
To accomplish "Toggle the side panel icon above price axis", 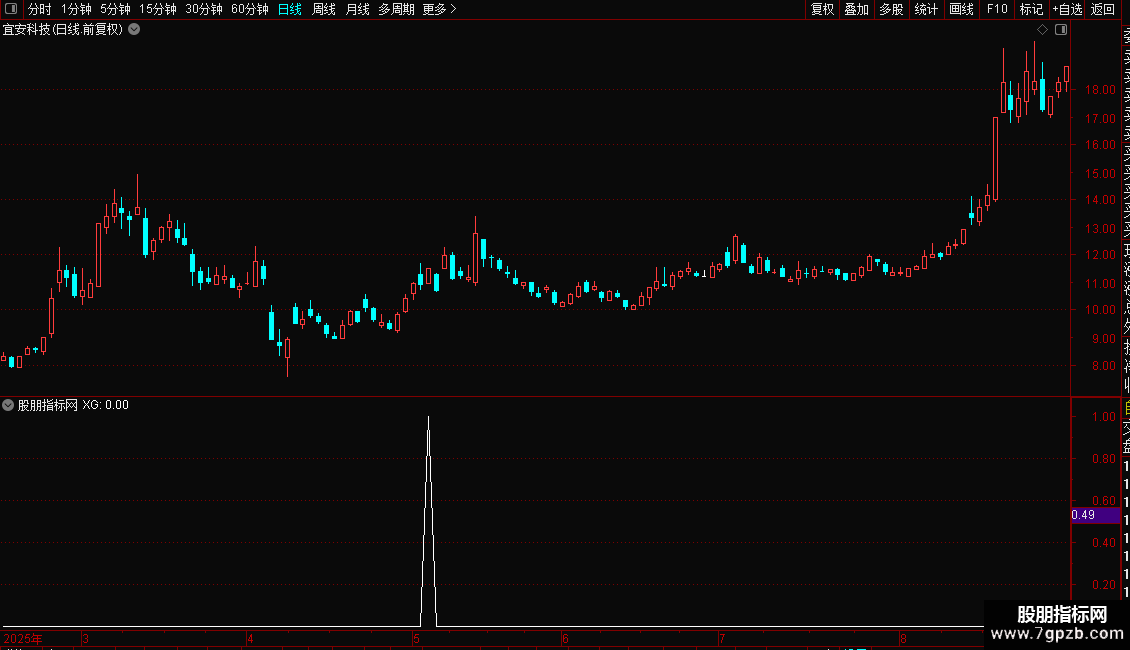I will tap(1061, 30).
